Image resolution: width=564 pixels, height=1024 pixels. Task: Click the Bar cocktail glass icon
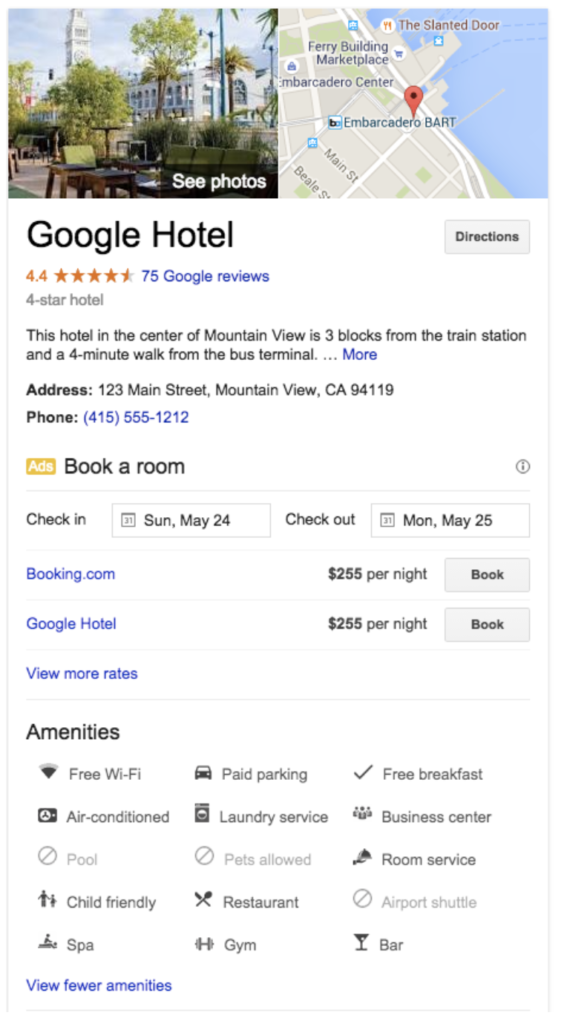tap(361, 943)
